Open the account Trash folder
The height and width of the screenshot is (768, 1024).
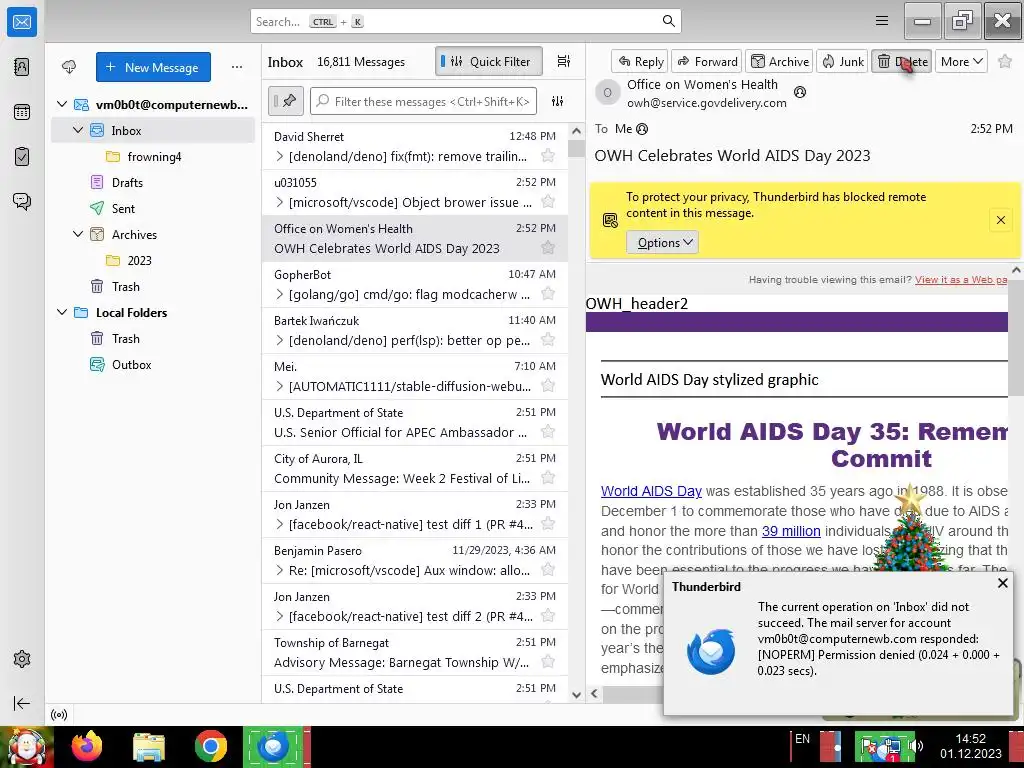pyautogui.click(x=125, y=287)
